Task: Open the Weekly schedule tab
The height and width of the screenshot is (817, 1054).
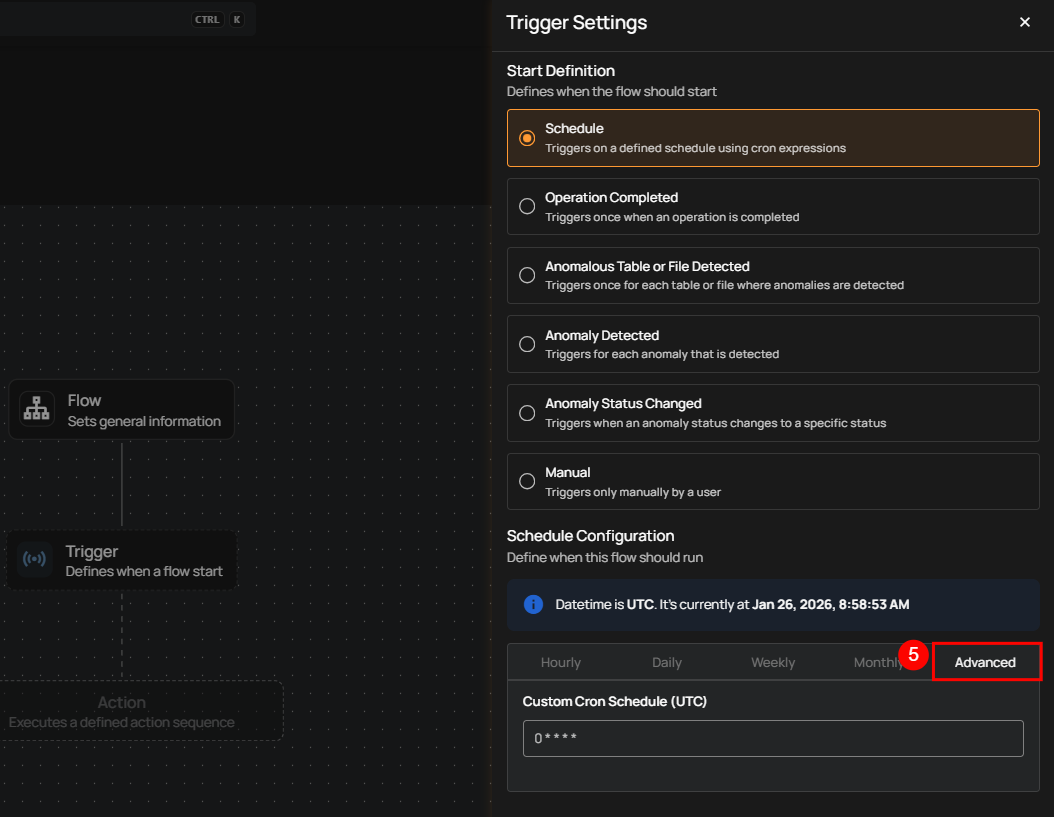Action: pyautogui.click(x=773, y=662)
